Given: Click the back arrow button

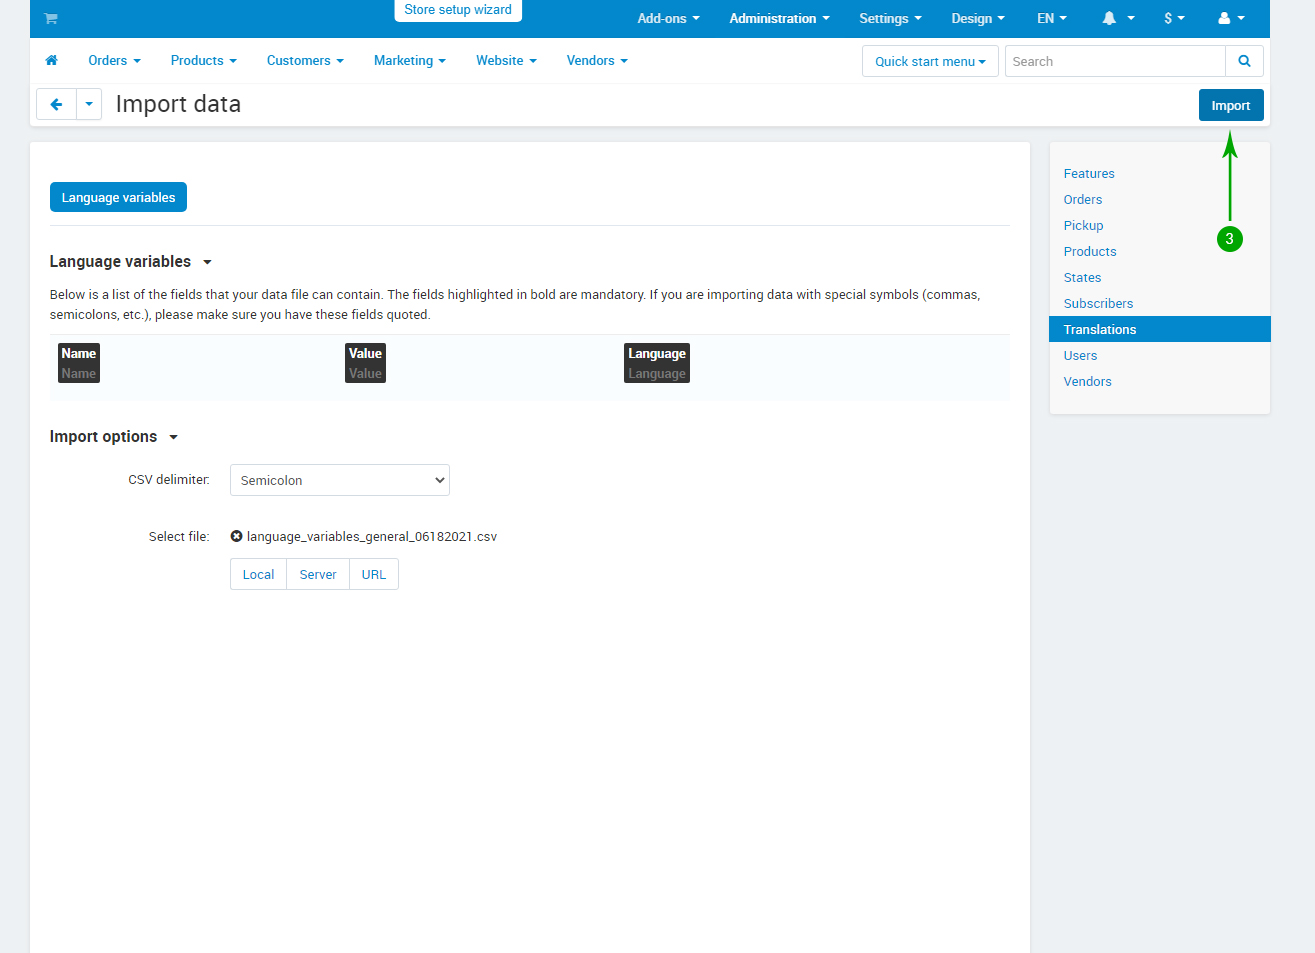Looking at the screenshot, I should (56, 104).
